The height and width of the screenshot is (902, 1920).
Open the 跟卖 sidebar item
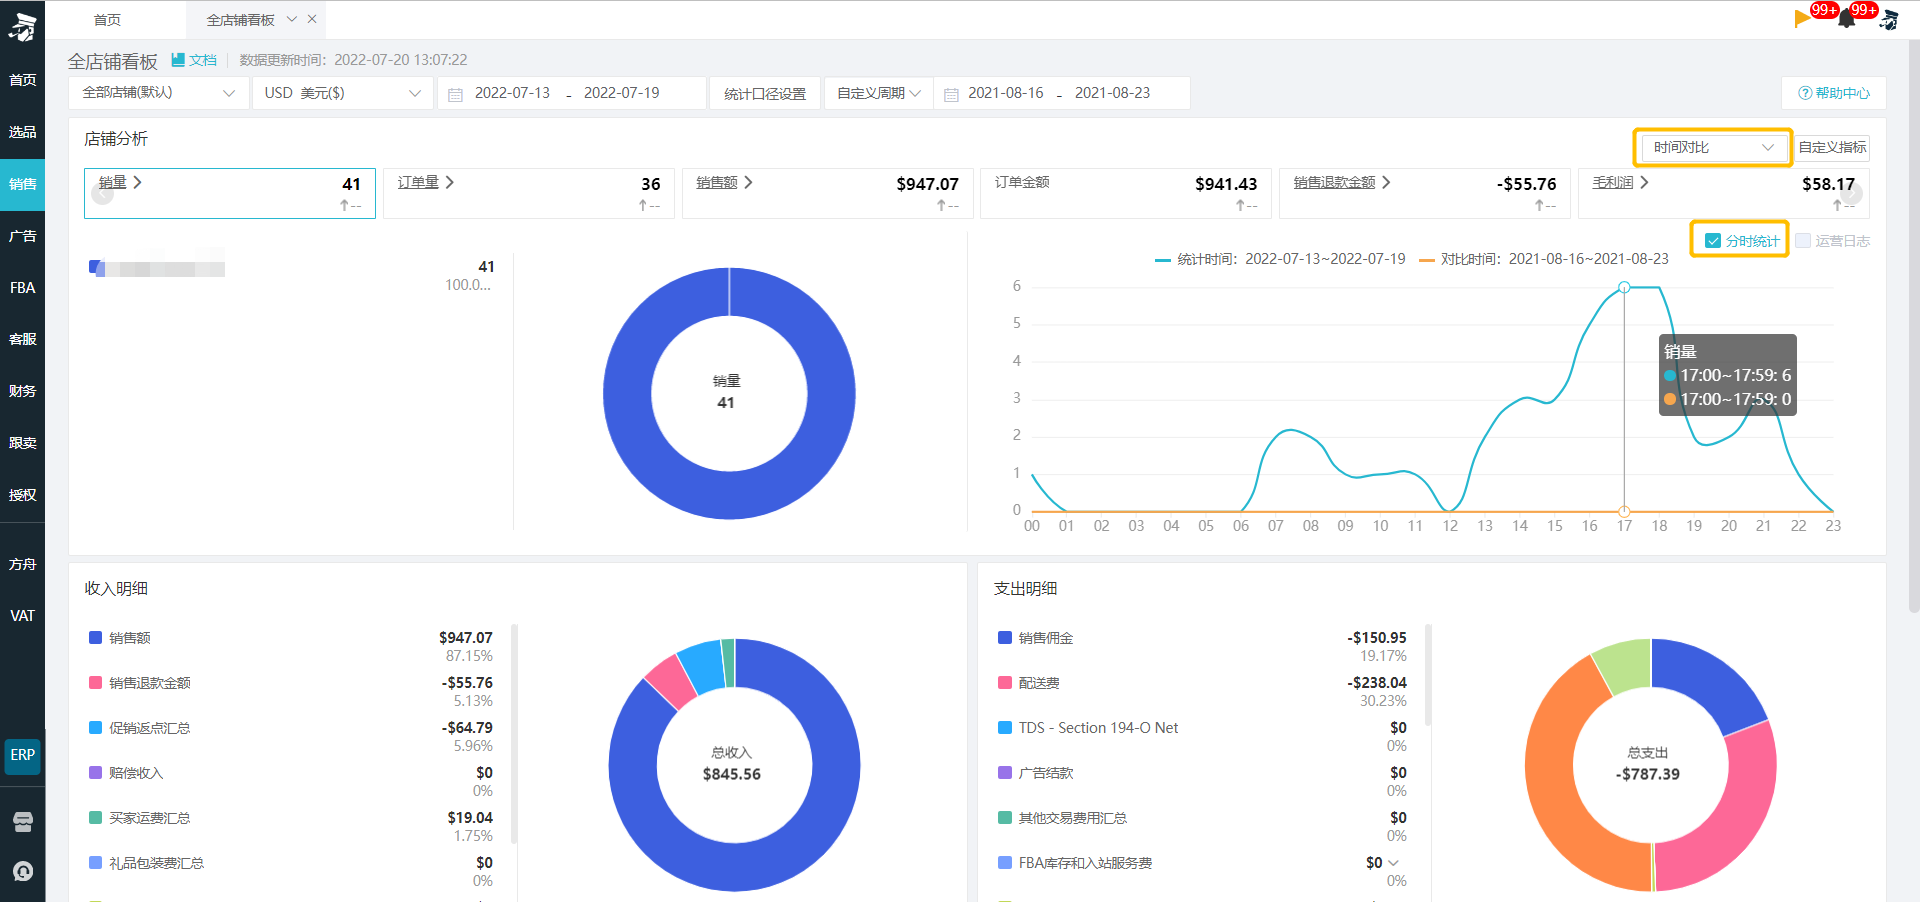22,443
